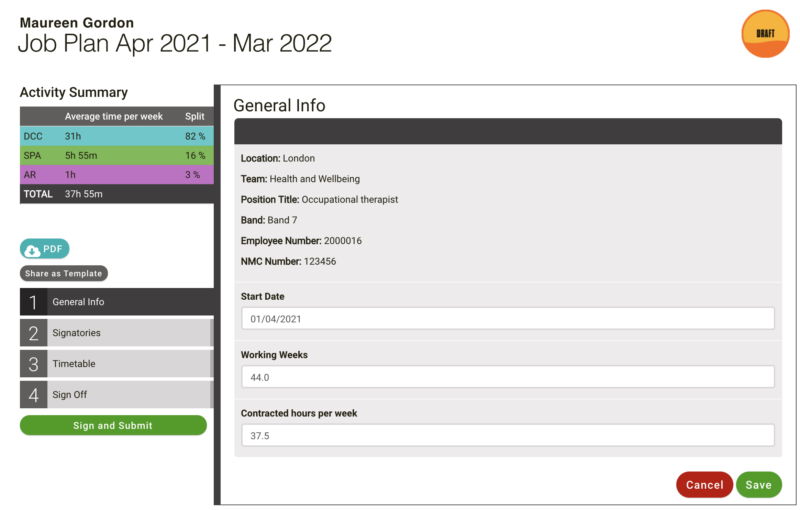Click the TOTAL 37h 55m row
Viewport: 800px width, 510px height.
click(116, 194)
